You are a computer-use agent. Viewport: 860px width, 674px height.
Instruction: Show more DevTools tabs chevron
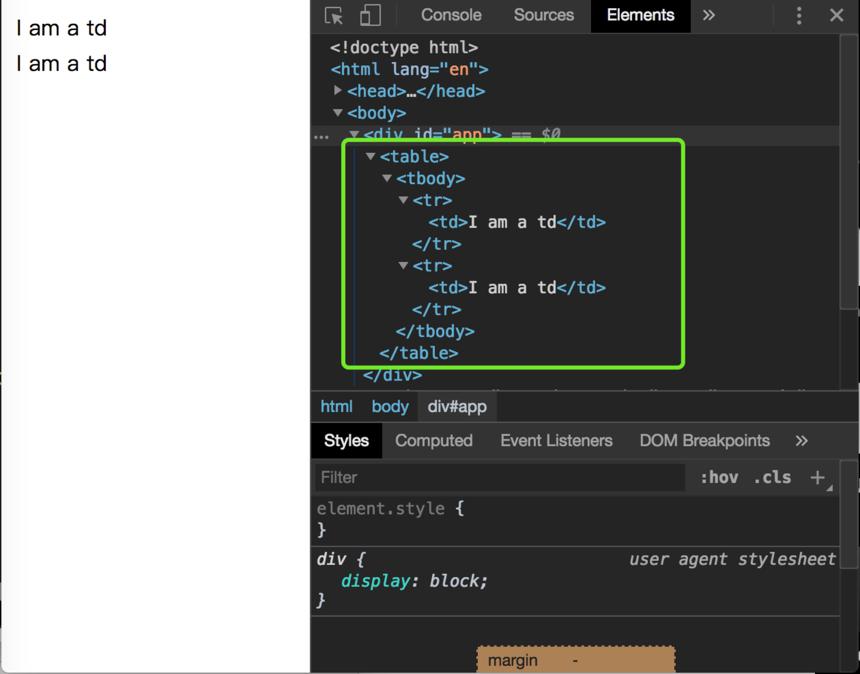point(709,15)
